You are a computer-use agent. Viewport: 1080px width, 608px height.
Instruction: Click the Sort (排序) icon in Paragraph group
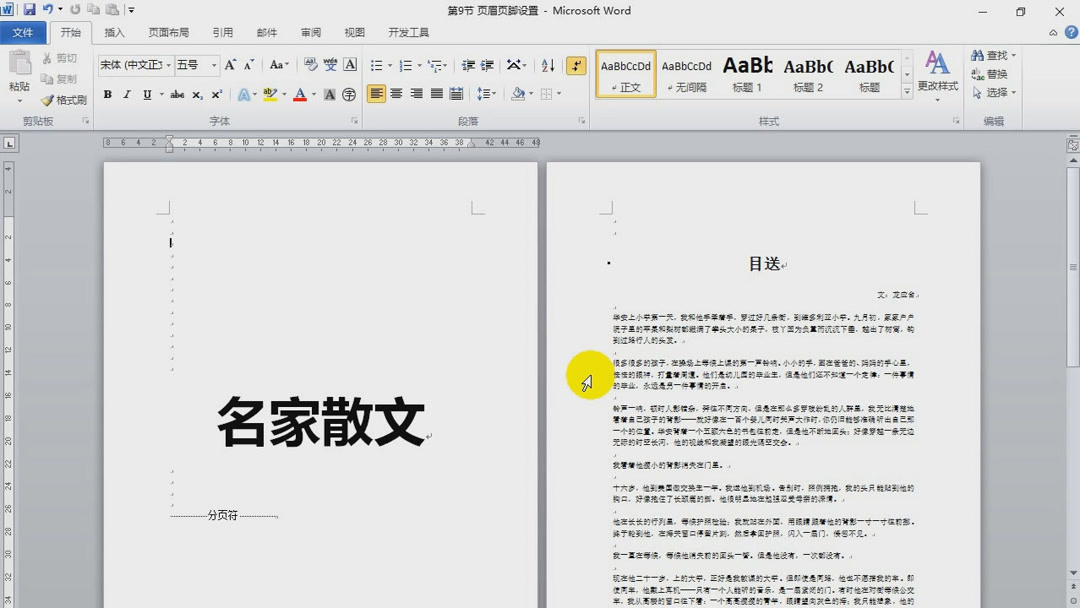click(546, 66)
